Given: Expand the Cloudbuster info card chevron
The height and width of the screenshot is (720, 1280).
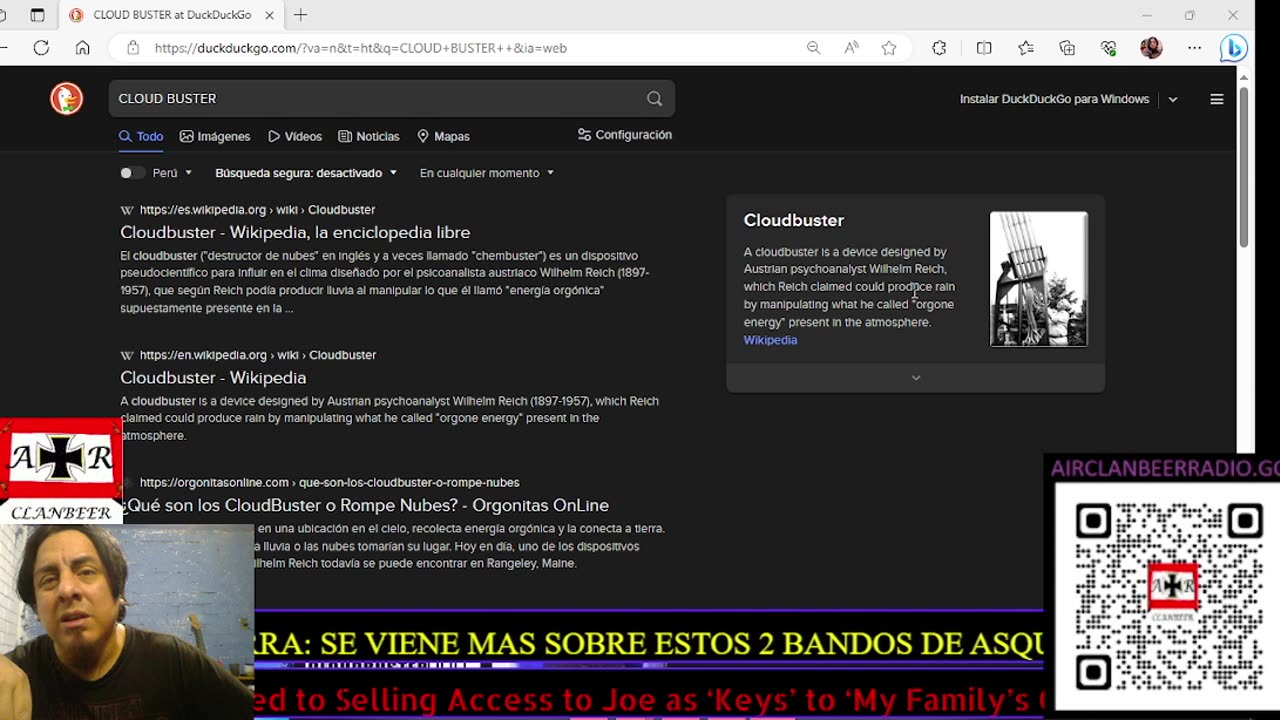Looking at the screenshot, I should 916,377.
